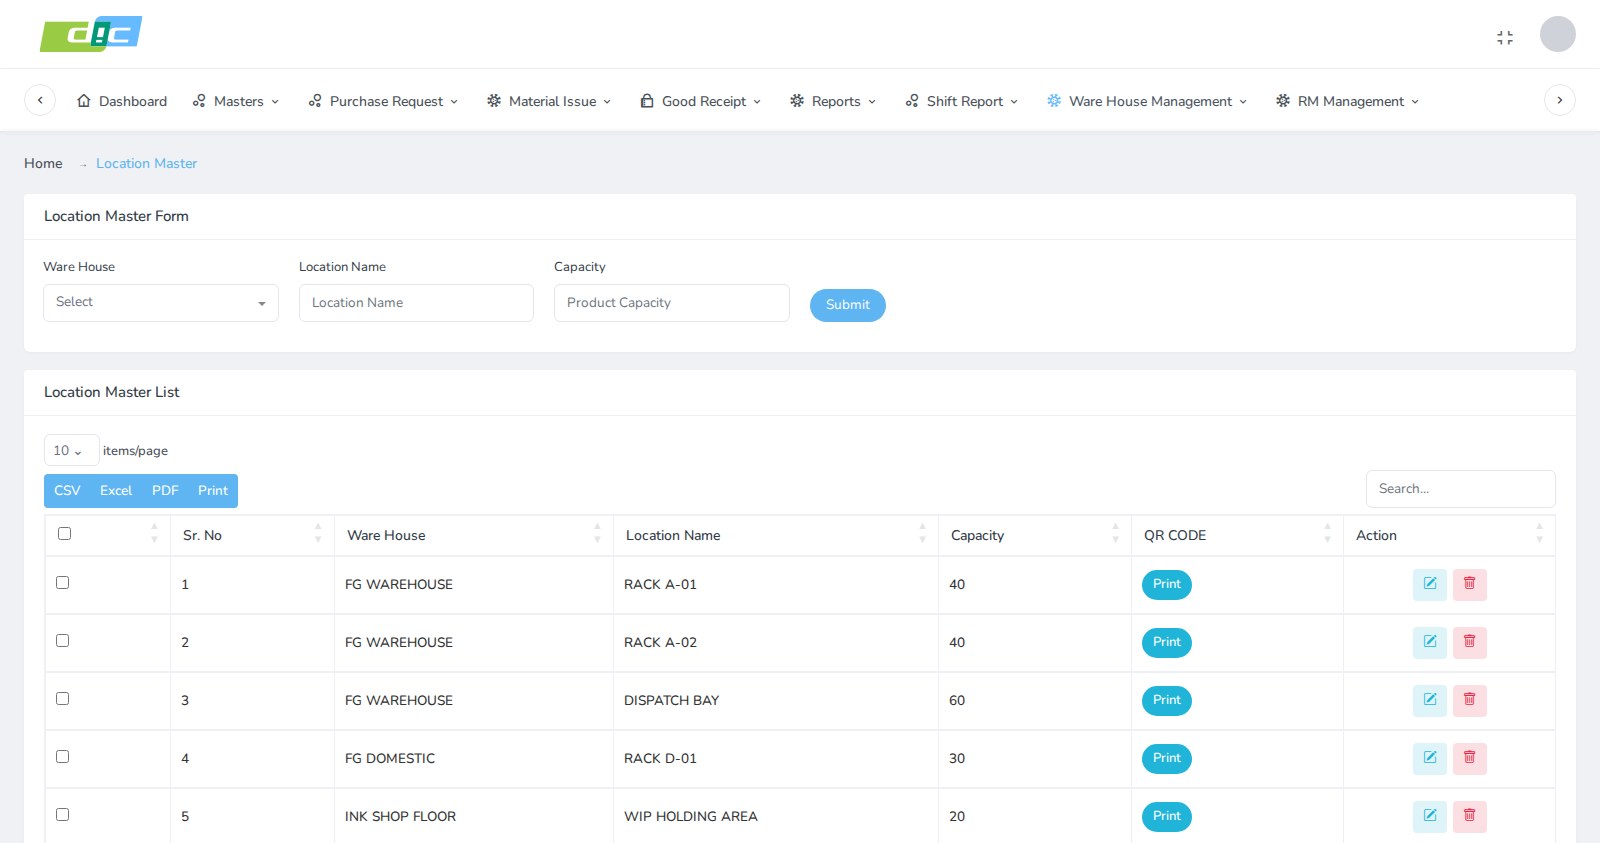Focus the Location Name input field
The image size is (1600, 843).
416,303
